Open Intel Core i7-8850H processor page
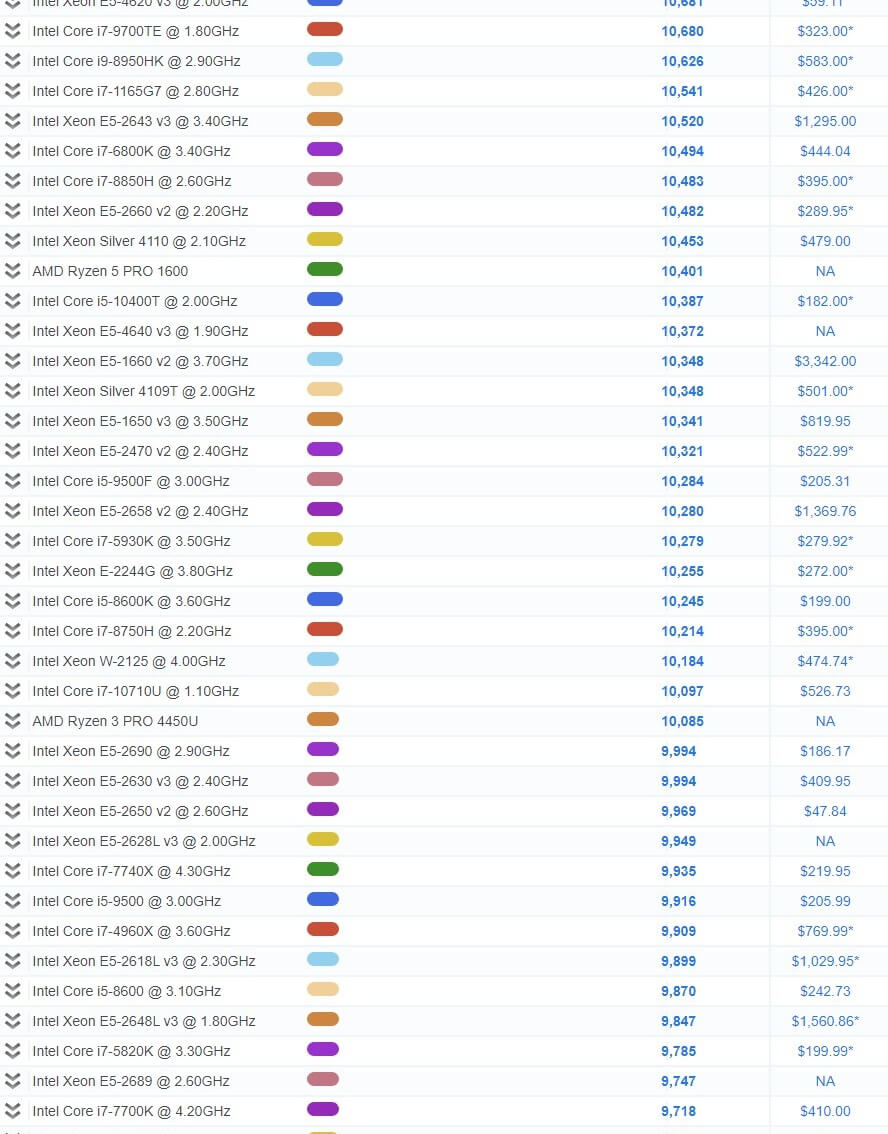Screen dimensions: 888x1134 [x=132, y=181]
